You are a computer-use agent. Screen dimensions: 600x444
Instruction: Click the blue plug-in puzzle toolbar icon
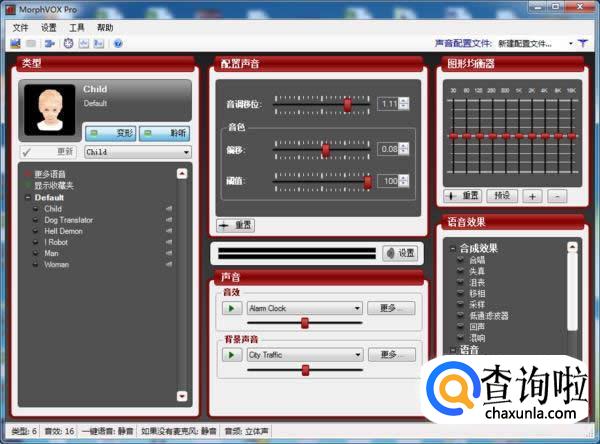50,43
